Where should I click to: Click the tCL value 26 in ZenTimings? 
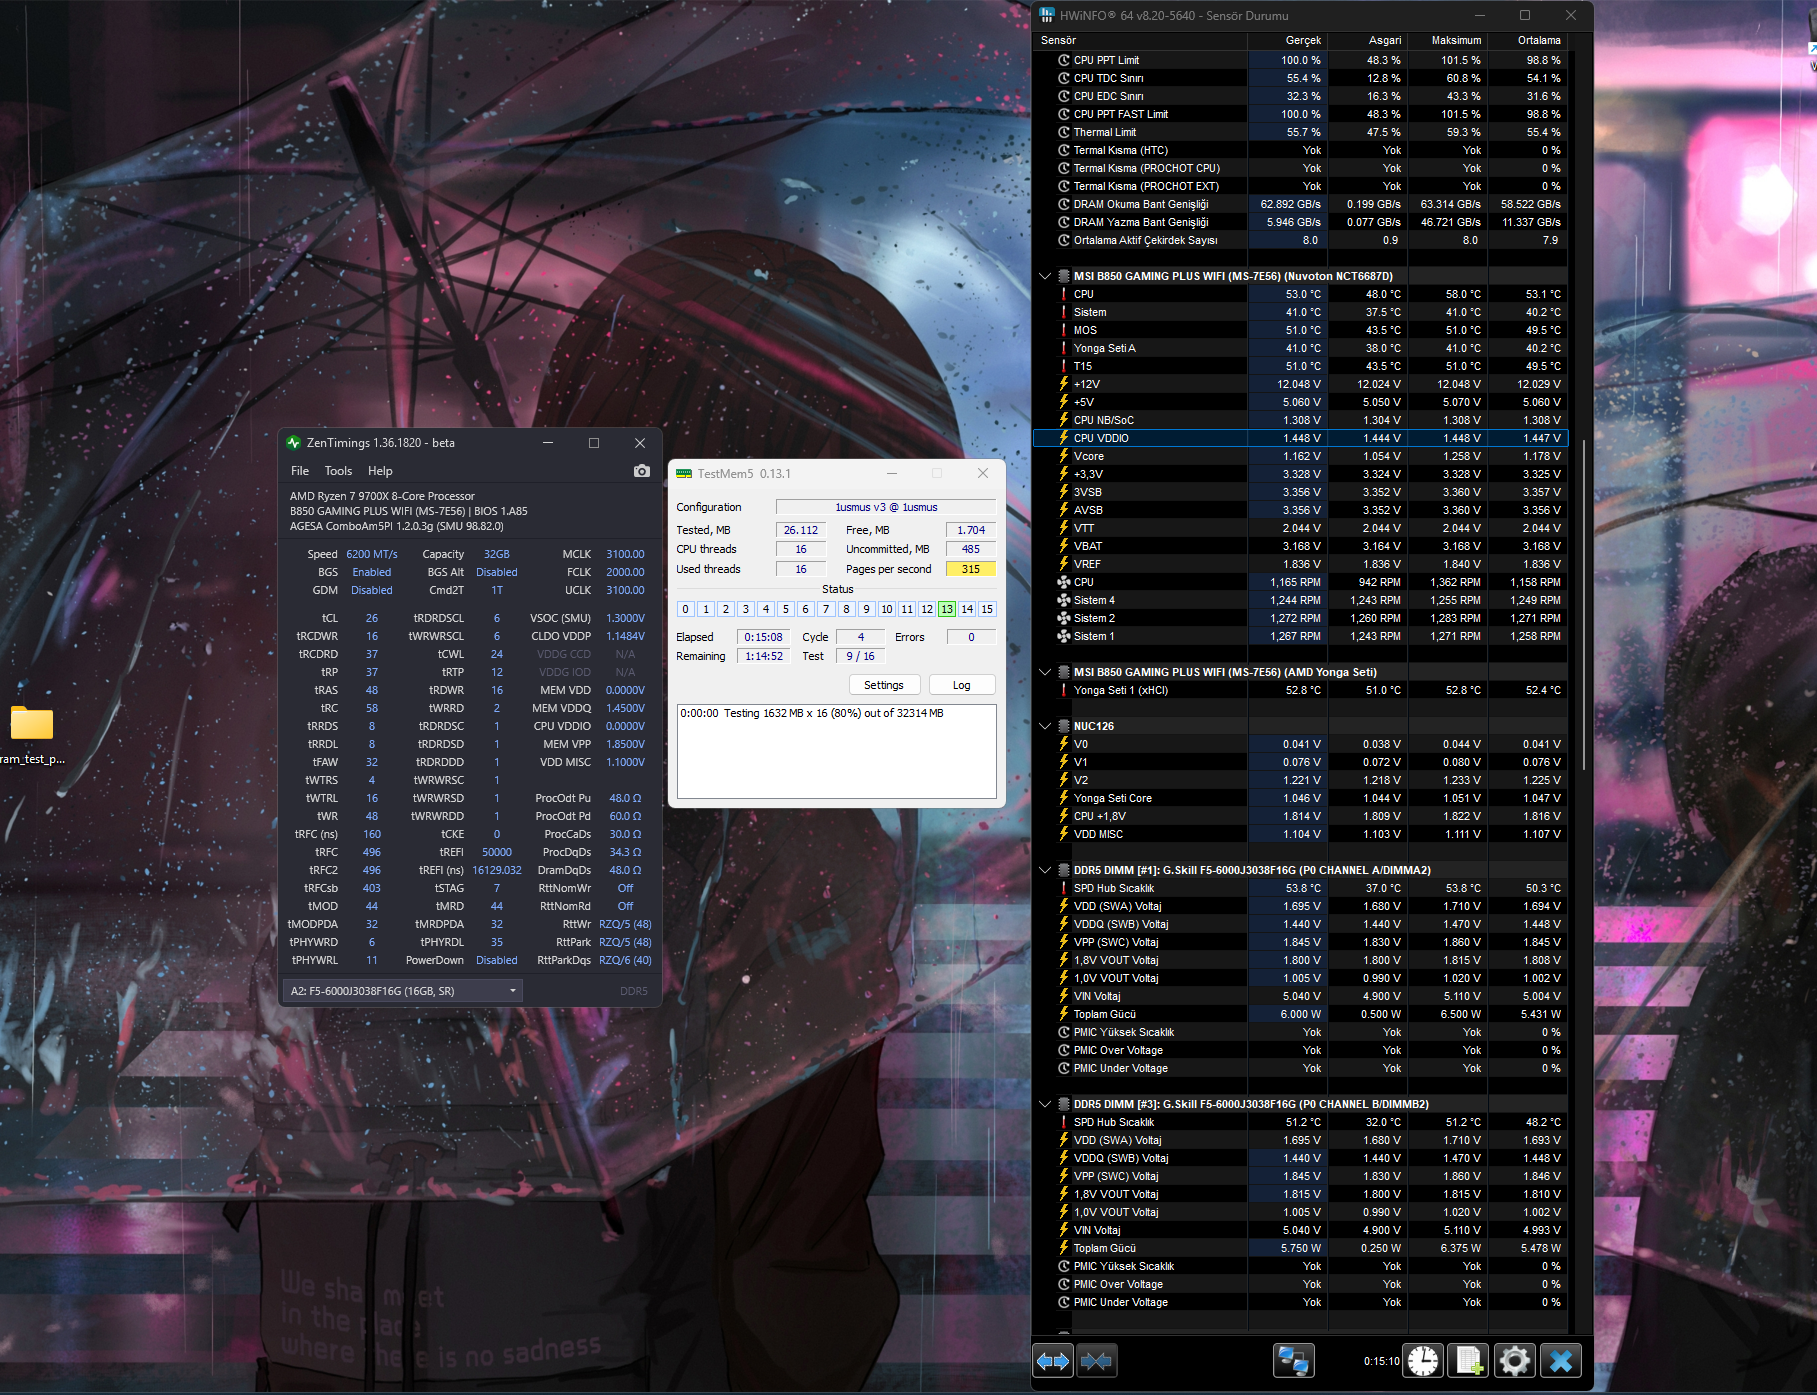372,618
